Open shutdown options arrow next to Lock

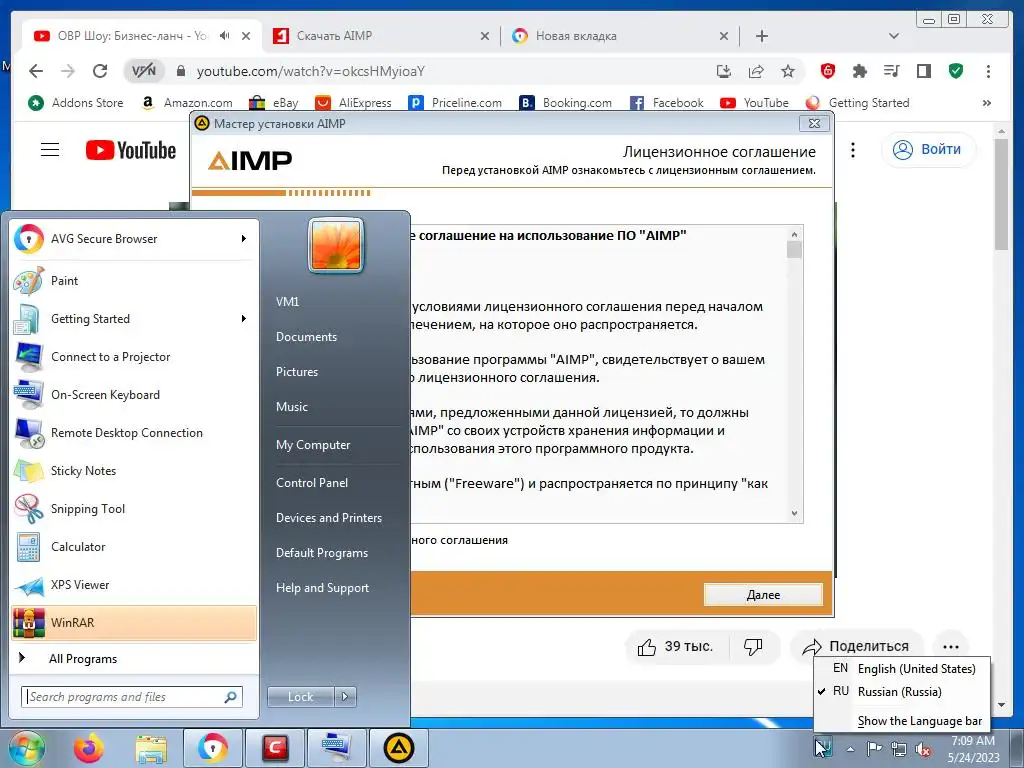pyautogui.click(x=345, y=697)
